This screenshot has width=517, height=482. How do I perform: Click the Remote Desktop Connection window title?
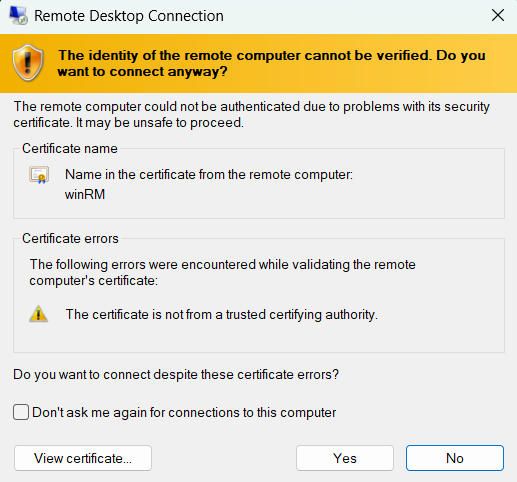click(129, 16)
